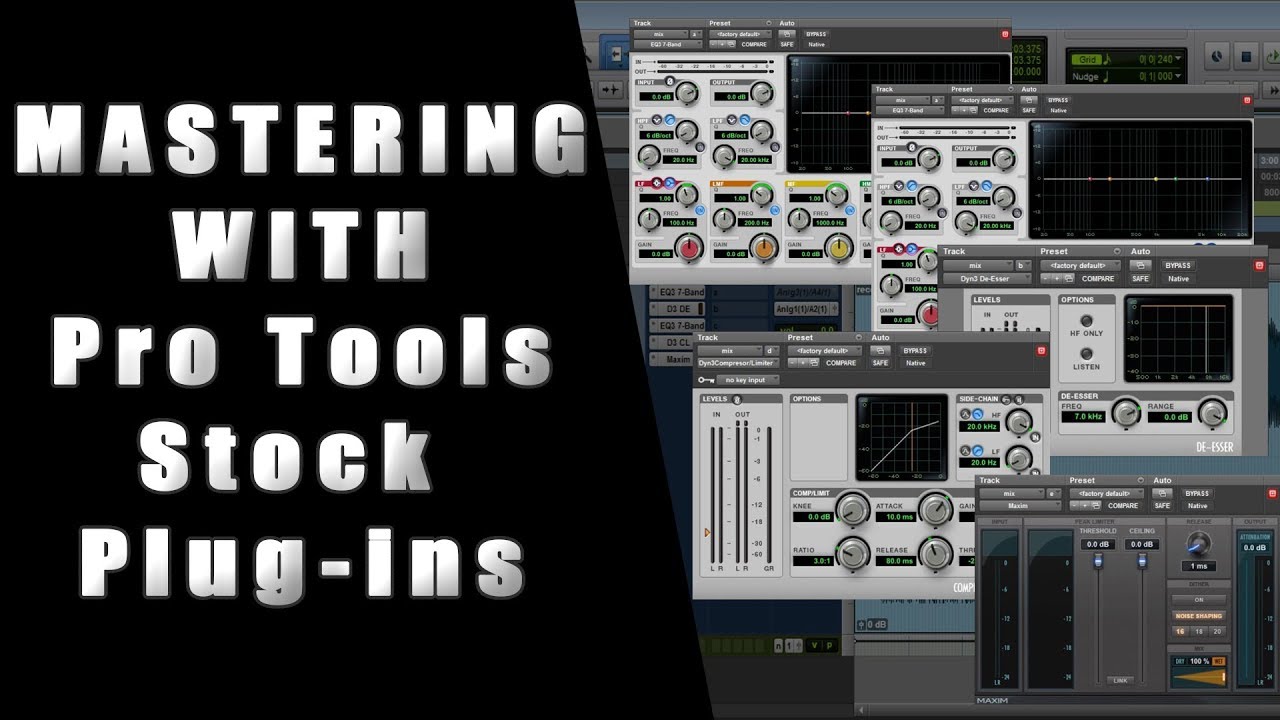Click the phase invert icon beside INPUT in the back EQ3
The image size is (1280, 720).
[x=670, y=82]
